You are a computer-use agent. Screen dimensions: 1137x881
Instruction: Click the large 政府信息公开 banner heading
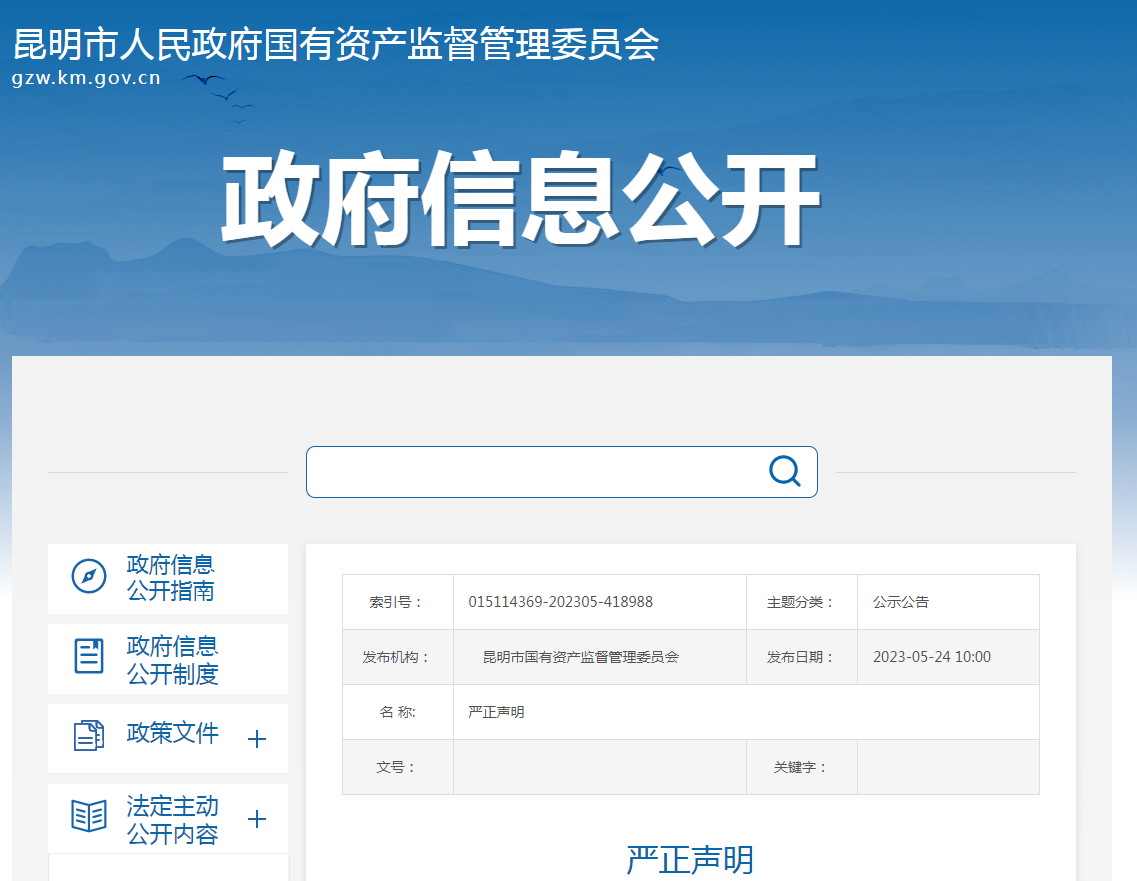[520, 200]
